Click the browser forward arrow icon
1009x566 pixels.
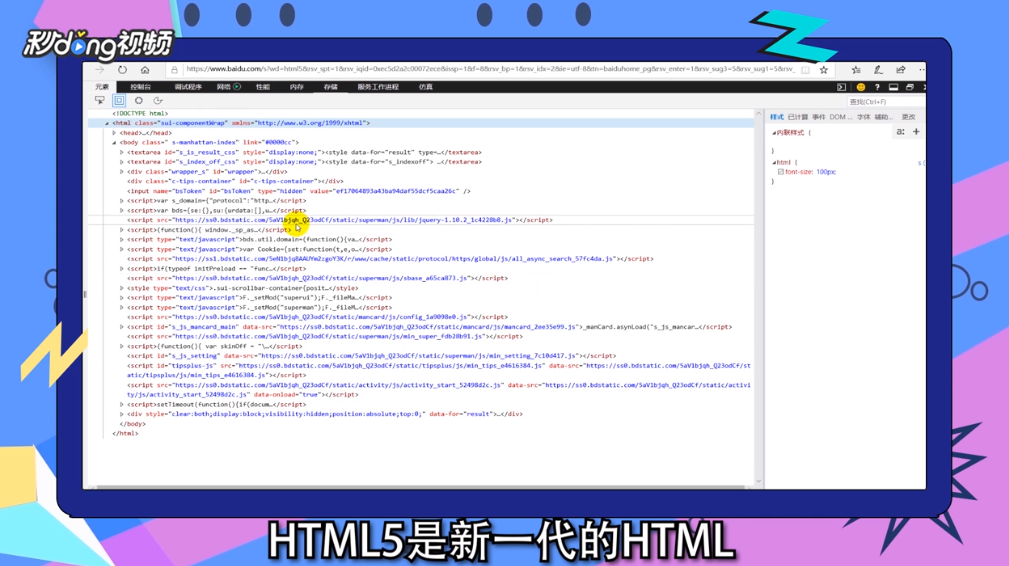point(100,69)
